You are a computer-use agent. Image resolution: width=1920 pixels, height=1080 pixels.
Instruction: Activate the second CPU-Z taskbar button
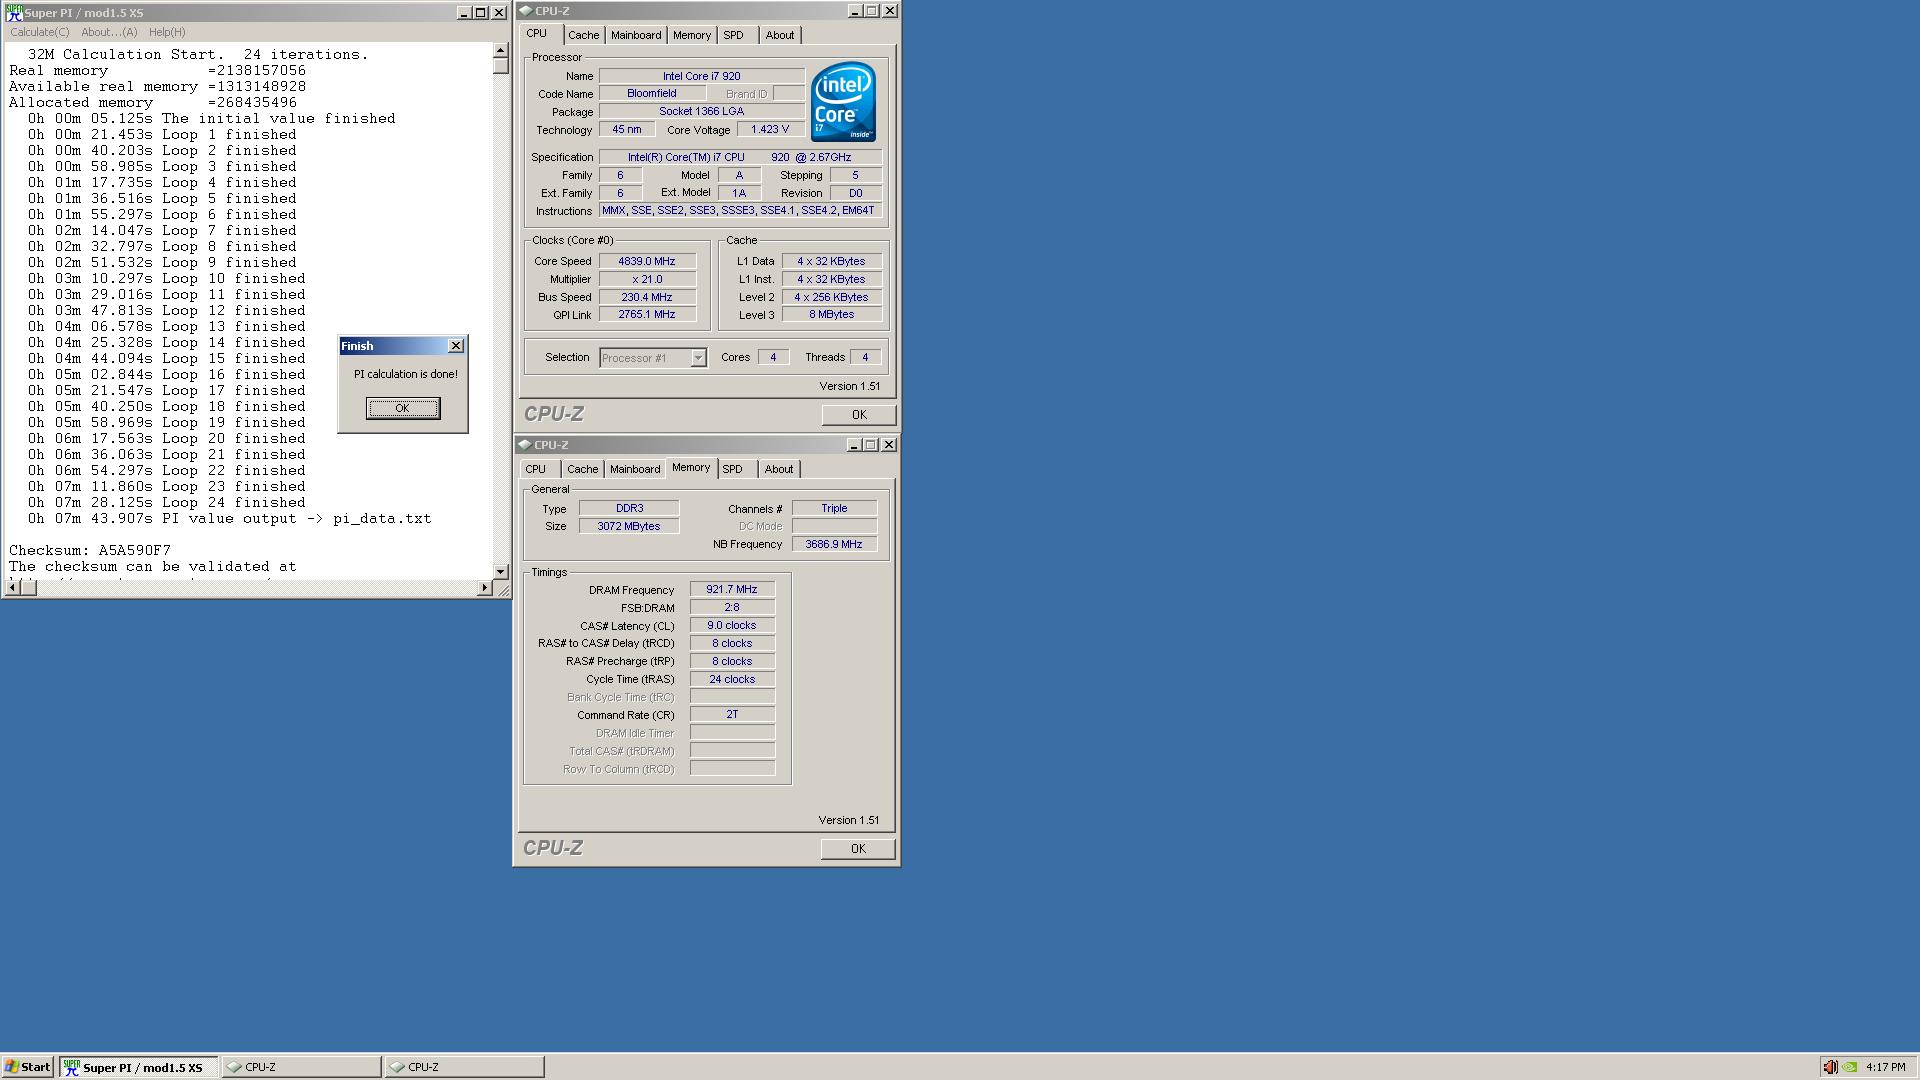click(464, 1067)
